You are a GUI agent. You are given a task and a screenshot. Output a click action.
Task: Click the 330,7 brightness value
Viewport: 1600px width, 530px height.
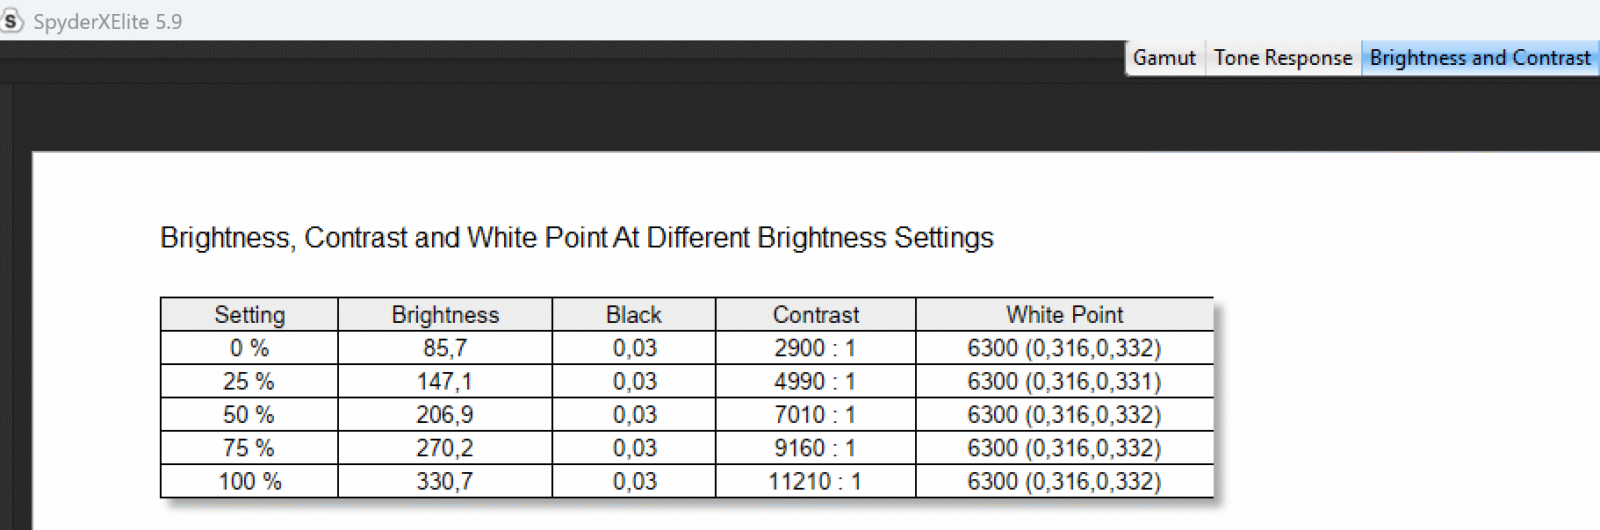[445, 481]
